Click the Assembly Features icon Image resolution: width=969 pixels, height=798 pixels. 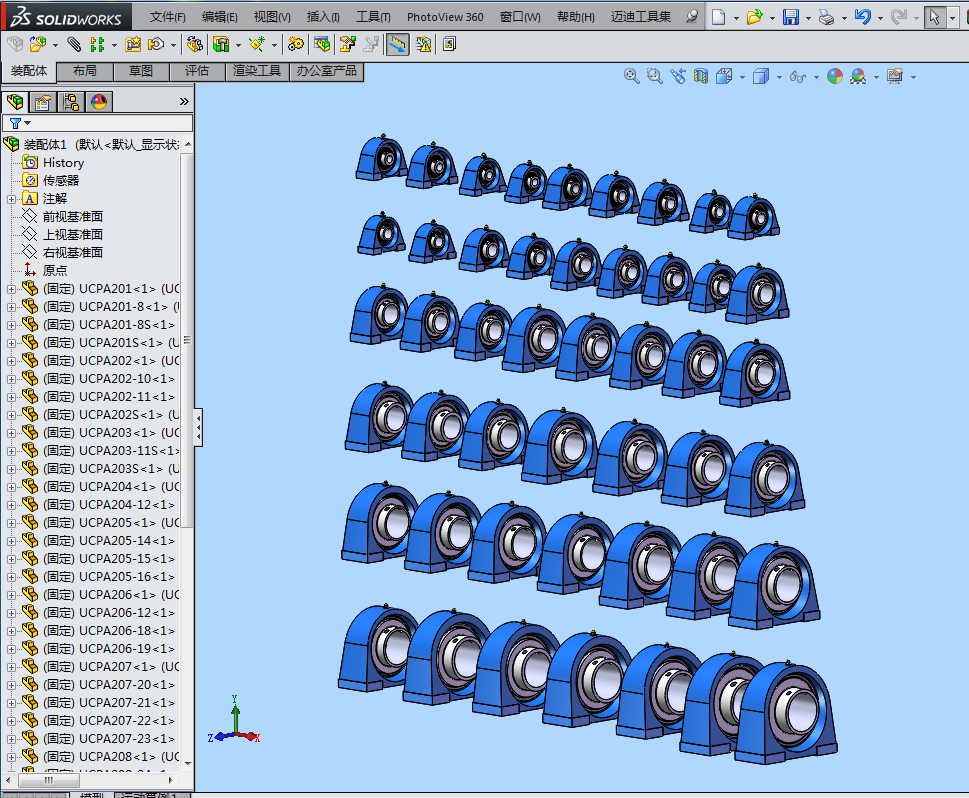pos(221,44)
